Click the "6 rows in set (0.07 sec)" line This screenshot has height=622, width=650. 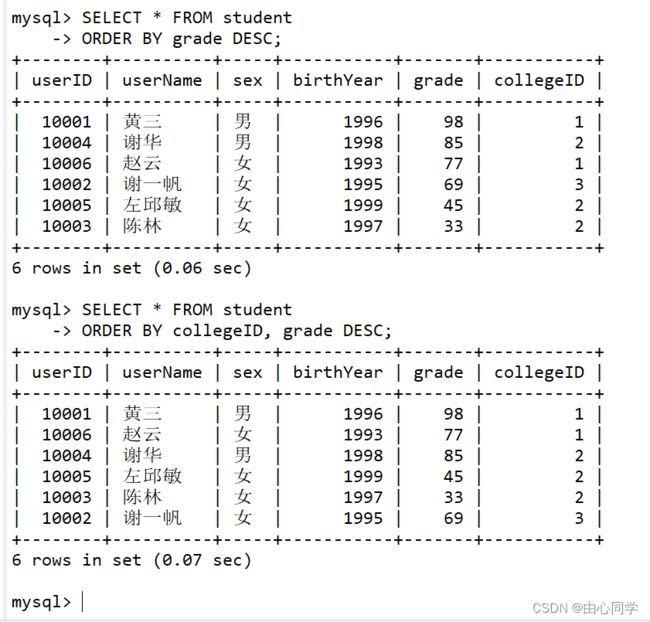(131, 560)
